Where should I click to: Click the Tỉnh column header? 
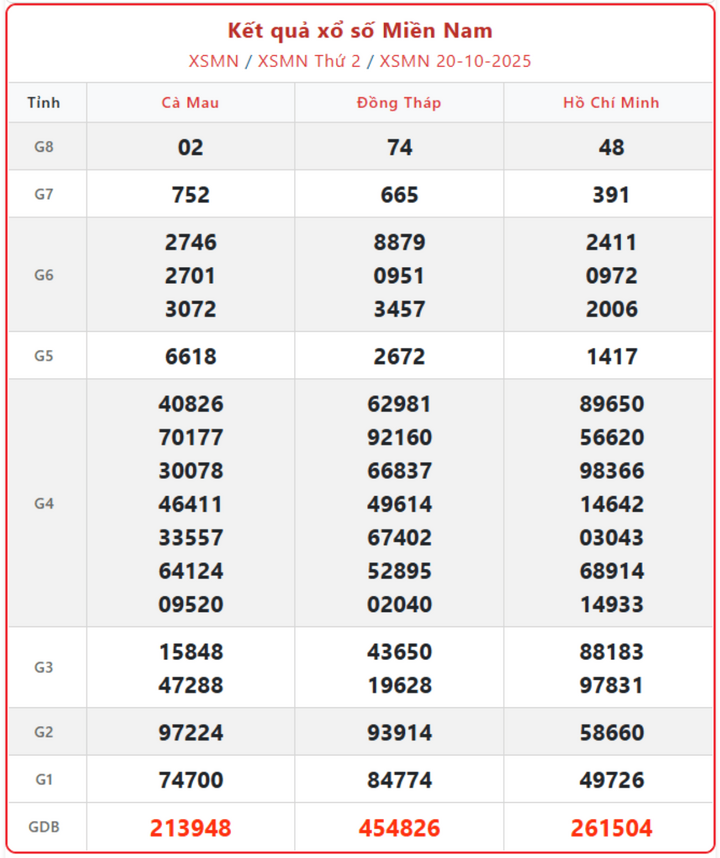(x=44, y=103)
